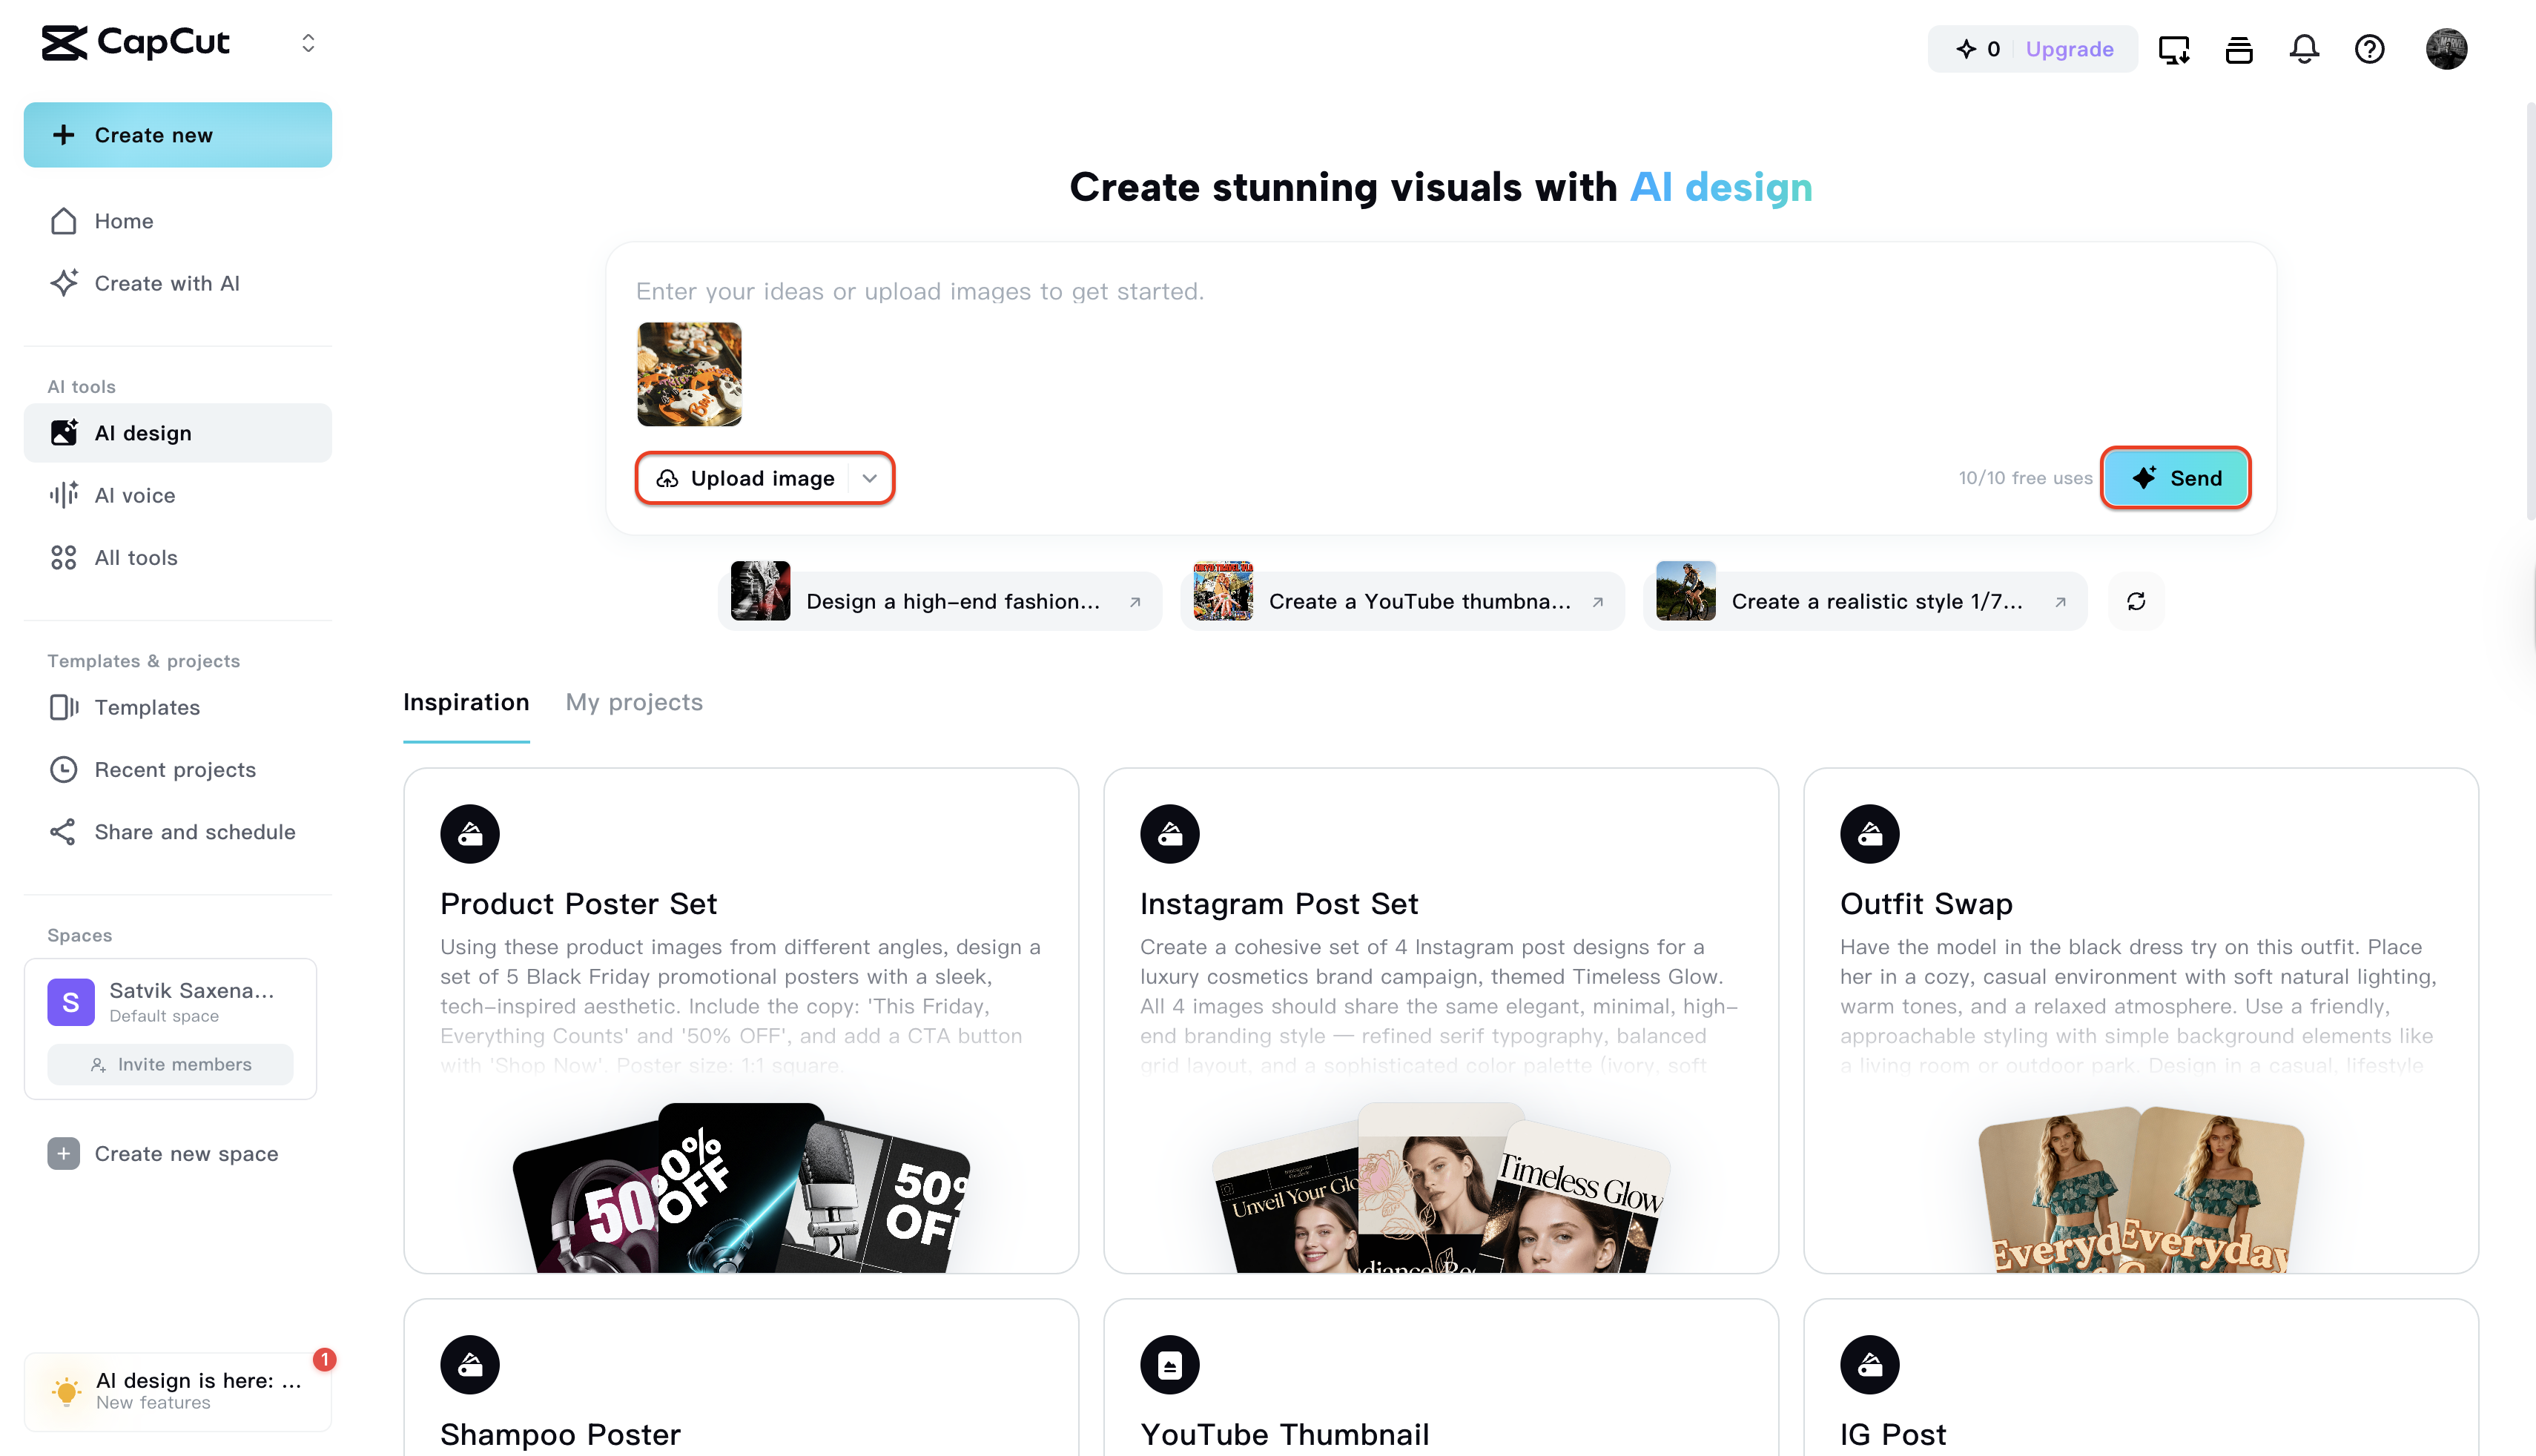Click the layers stack icon in header

click(2239, 49)
